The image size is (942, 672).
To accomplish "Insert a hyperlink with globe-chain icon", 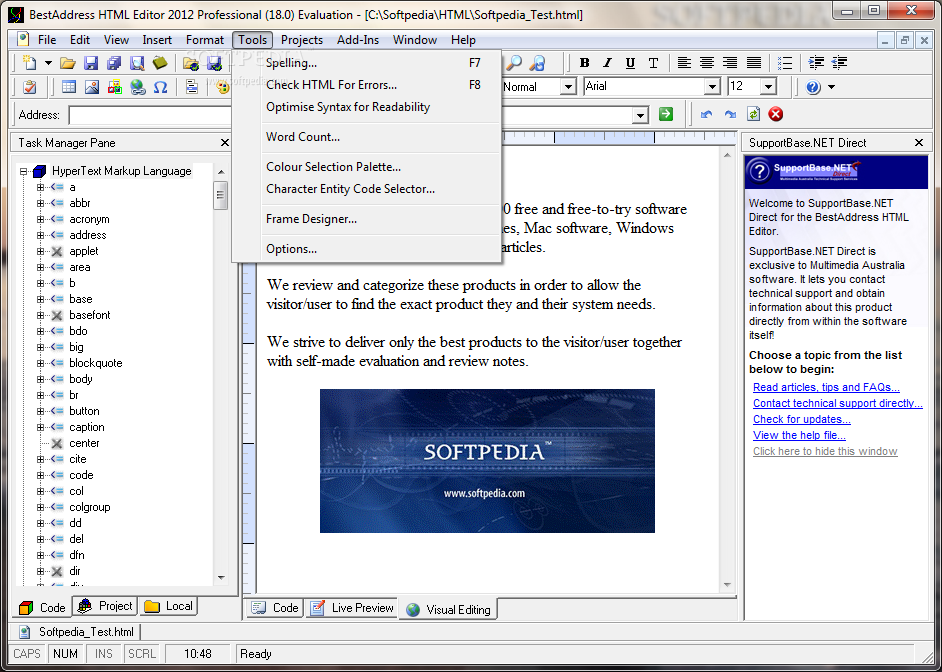I will pyautogui.click(x=138, y=86).
